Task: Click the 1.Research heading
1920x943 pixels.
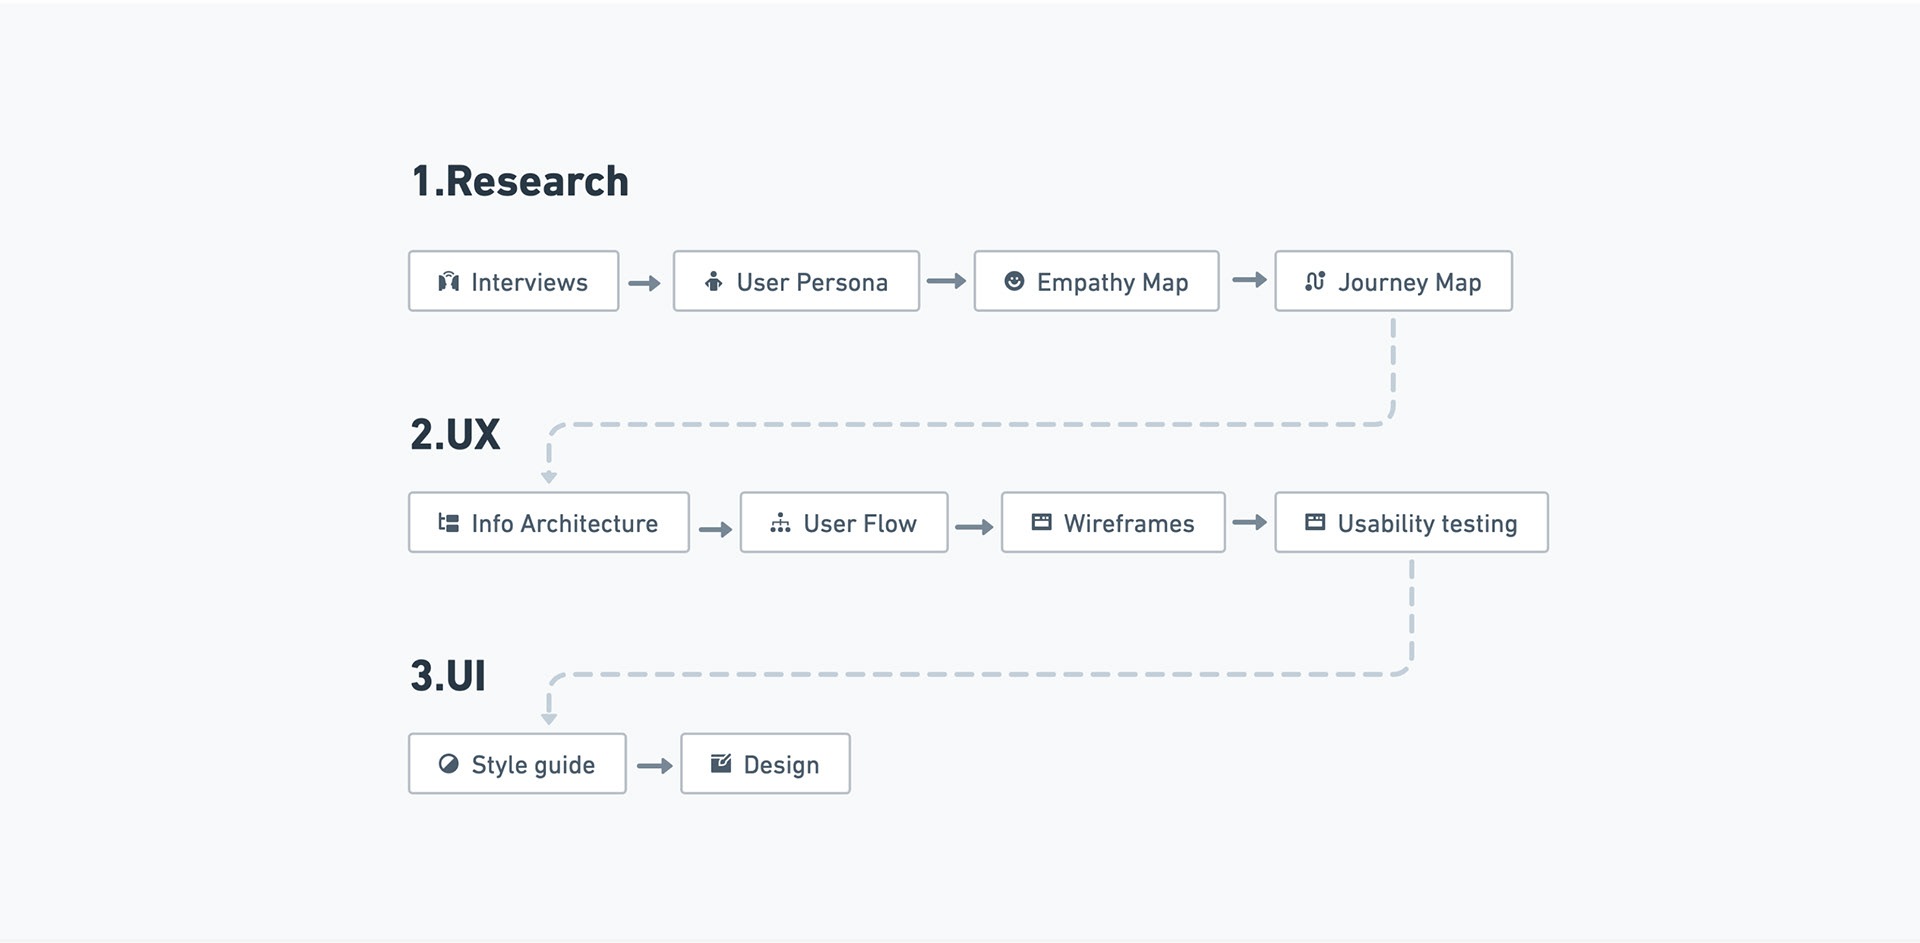Action: pyautogui.click(x=520, y=182)
